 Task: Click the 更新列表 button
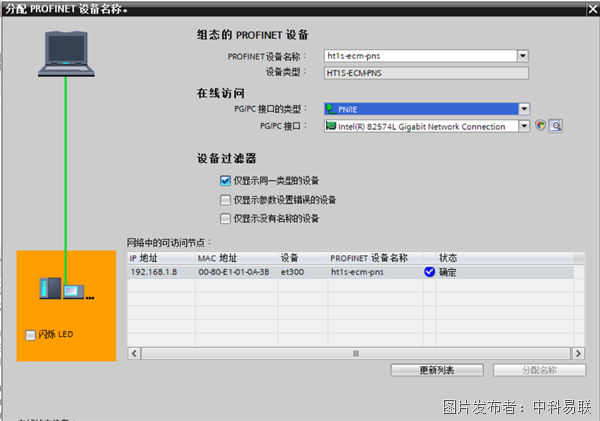437,370
